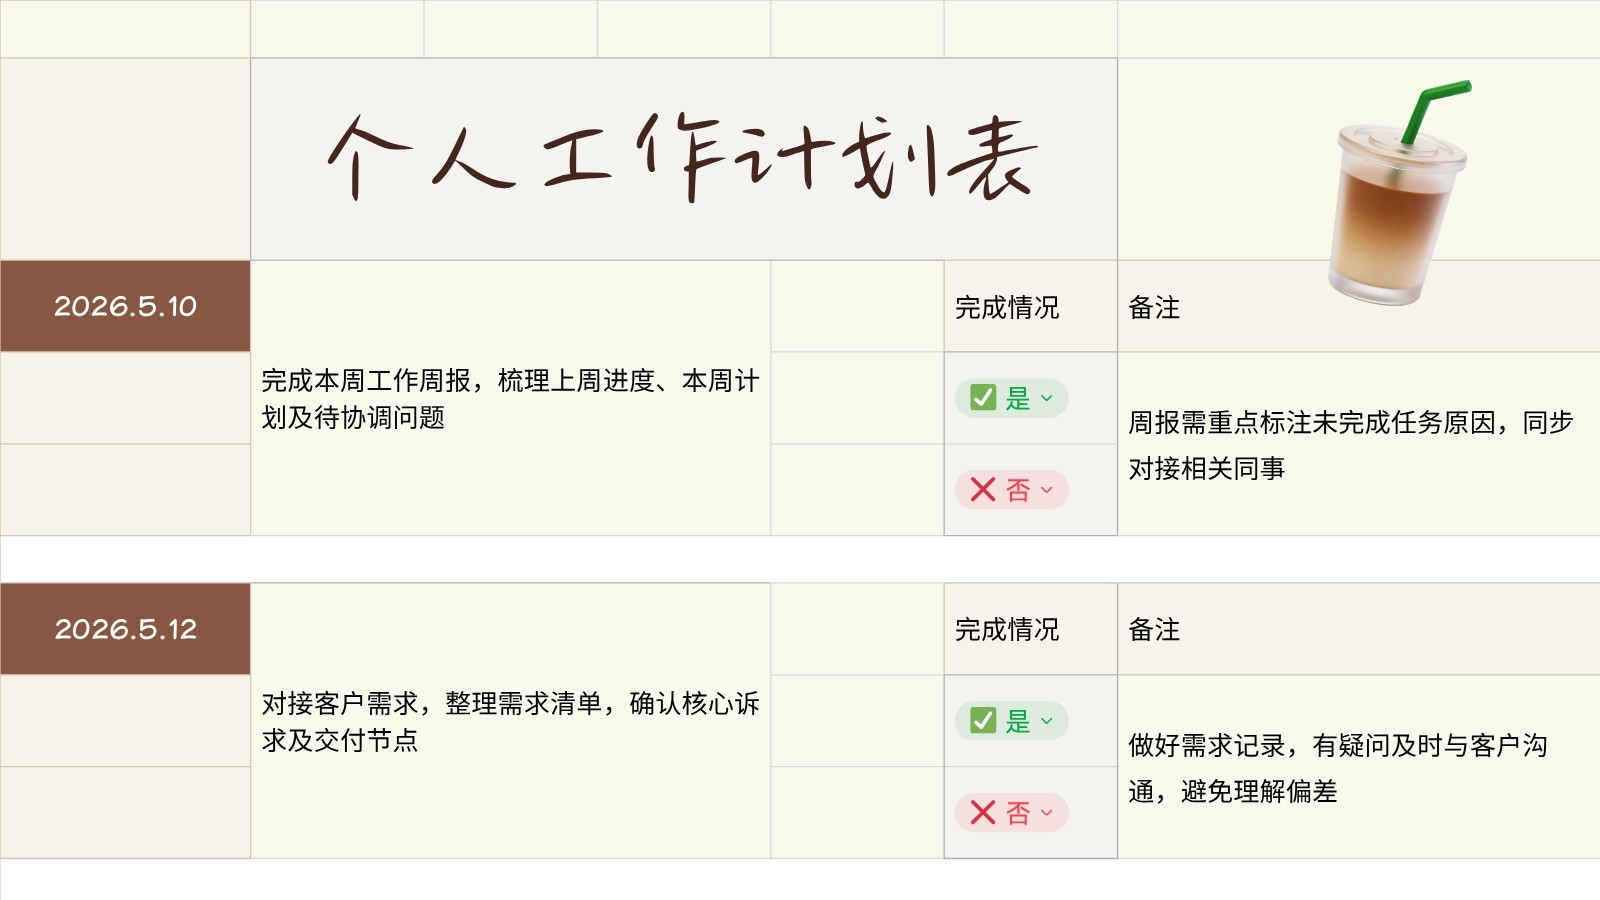Expand the 否 dropdown arrow for 2026.5.10
This screenshot has width=1600, height=900.
click(1047, 490)
